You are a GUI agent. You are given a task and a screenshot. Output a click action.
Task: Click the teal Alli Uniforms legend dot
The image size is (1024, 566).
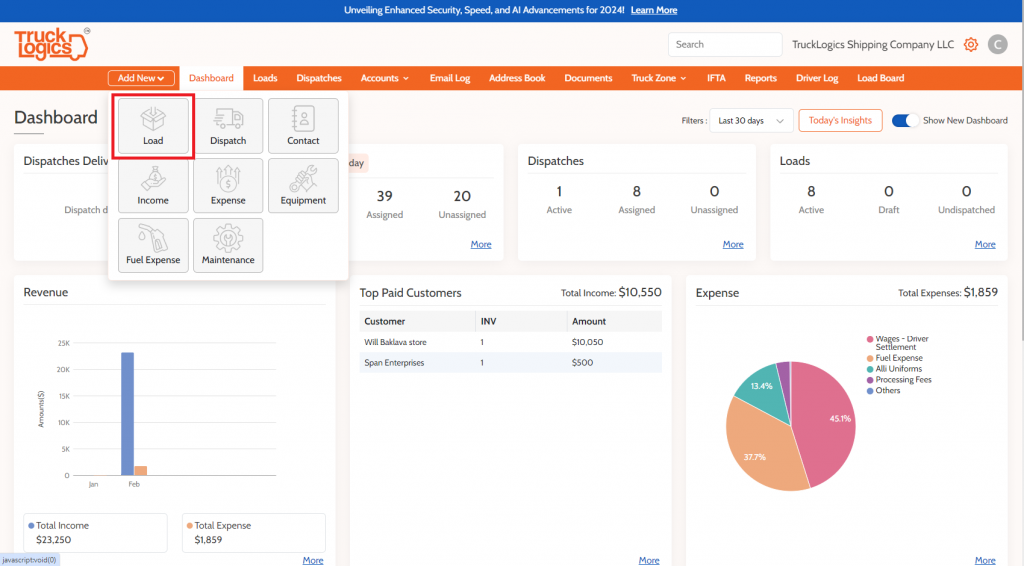pos(870,369)
